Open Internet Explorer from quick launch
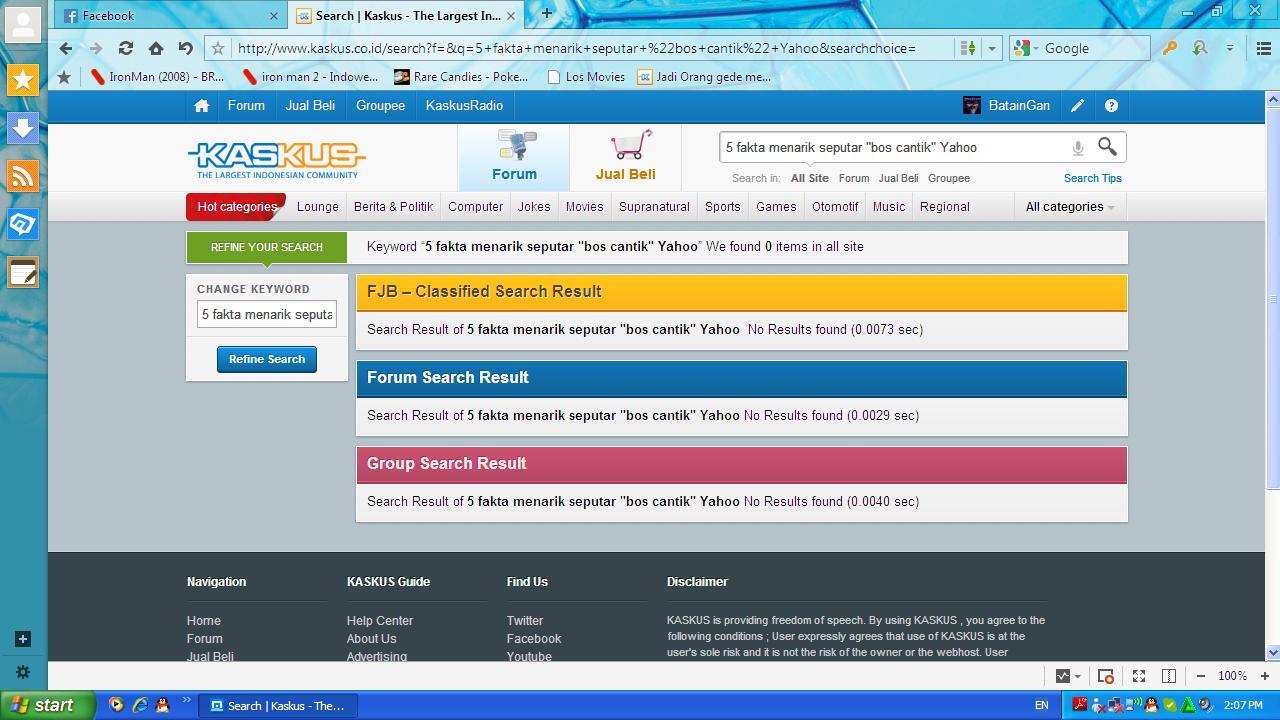The image size is (1280, 720). (x=140, y=705)
